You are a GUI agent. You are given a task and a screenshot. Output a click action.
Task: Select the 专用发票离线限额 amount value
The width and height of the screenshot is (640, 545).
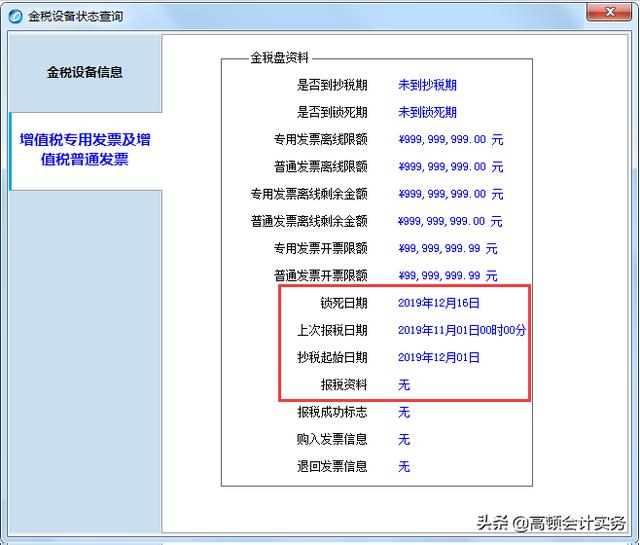click(x=451, y=139)
